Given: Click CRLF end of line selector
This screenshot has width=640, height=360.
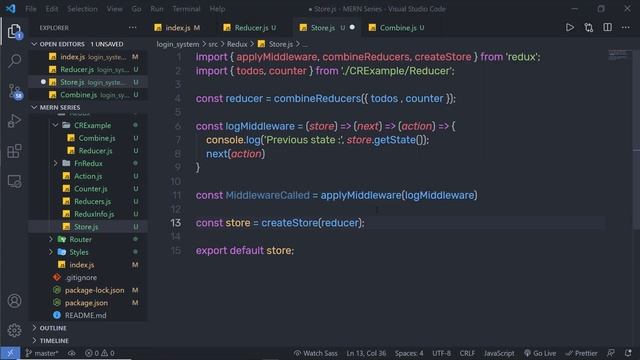Looking at the screenshot, I should (x=467, y=353).
